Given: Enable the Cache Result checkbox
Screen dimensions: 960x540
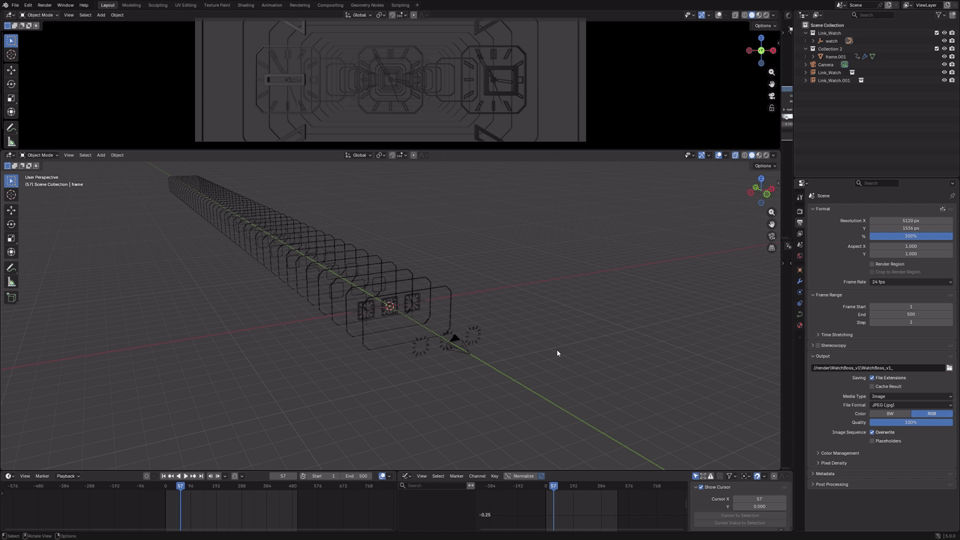Looking at the screenshot, I should click(x=872, y=386).
